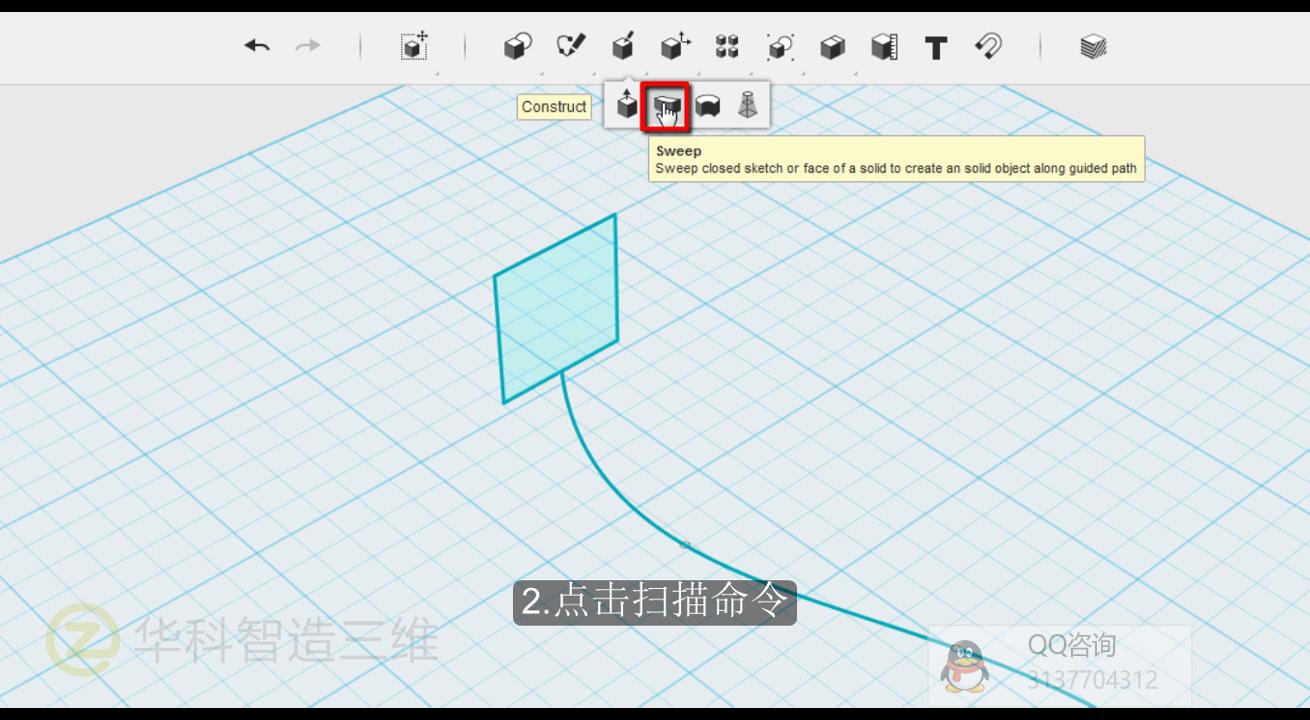
Task: Choose Loft in the Construct flyout
Action: point(748,104)
